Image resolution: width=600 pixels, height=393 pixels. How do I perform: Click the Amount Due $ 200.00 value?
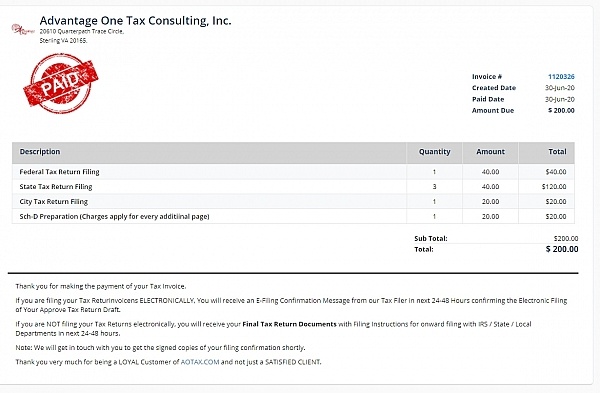561,111
